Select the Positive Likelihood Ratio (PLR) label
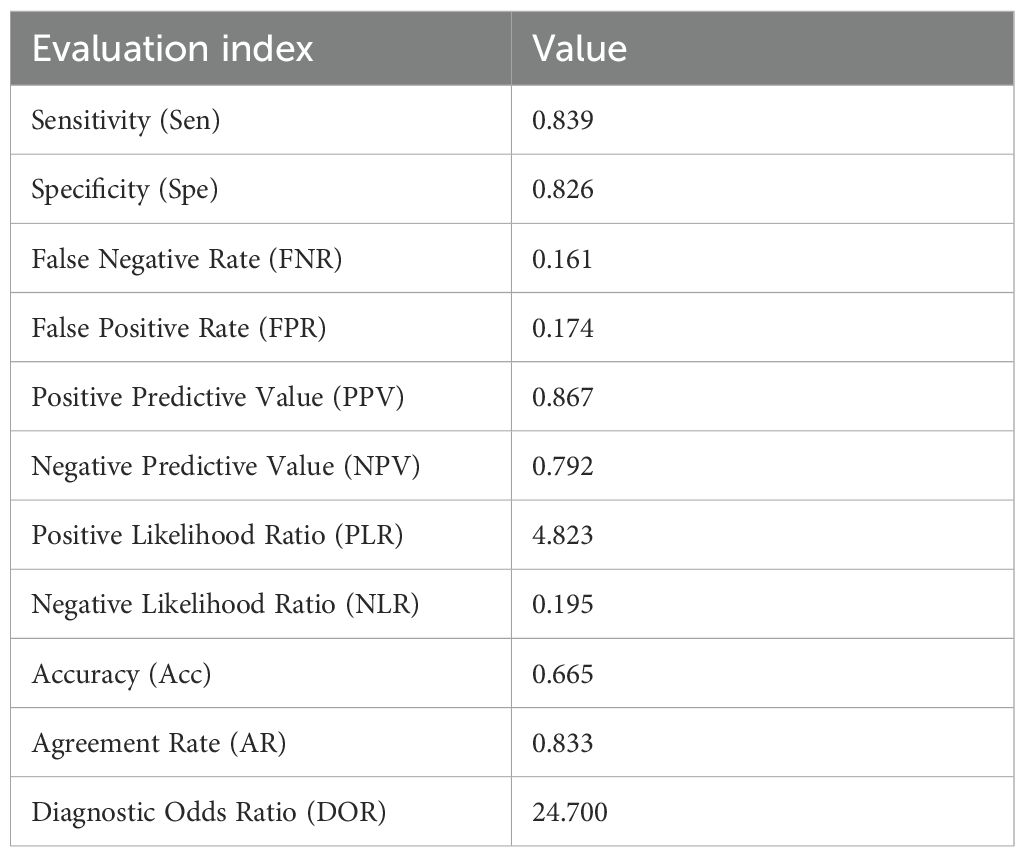Viewport: 1025px width, 857px height. (217, 535)
